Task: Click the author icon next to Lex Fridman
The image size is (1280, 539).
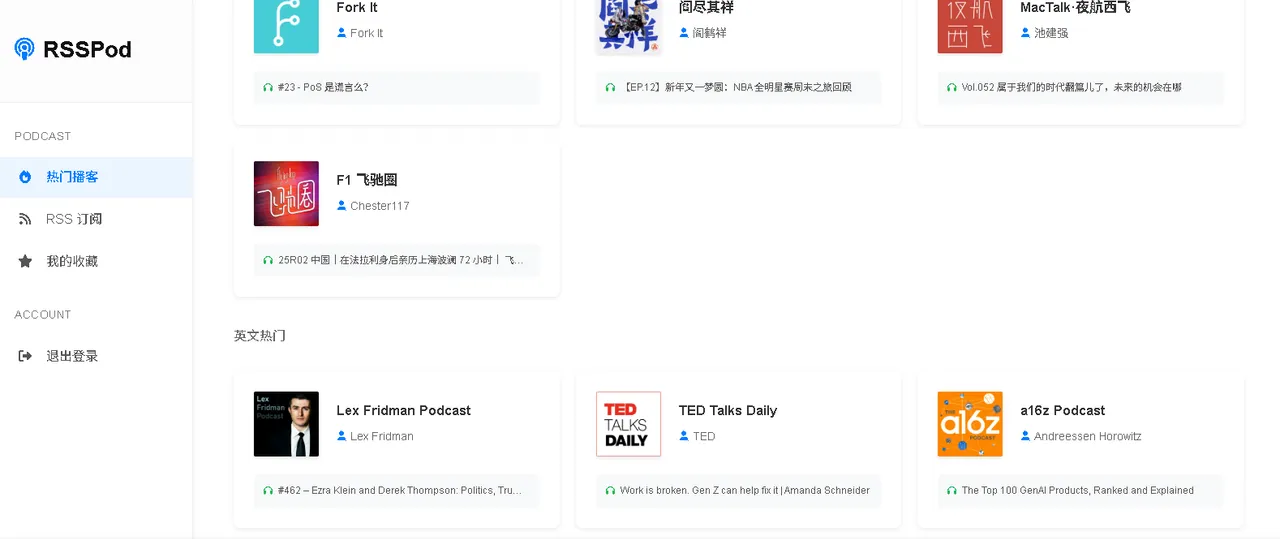Action: (342, 436)
